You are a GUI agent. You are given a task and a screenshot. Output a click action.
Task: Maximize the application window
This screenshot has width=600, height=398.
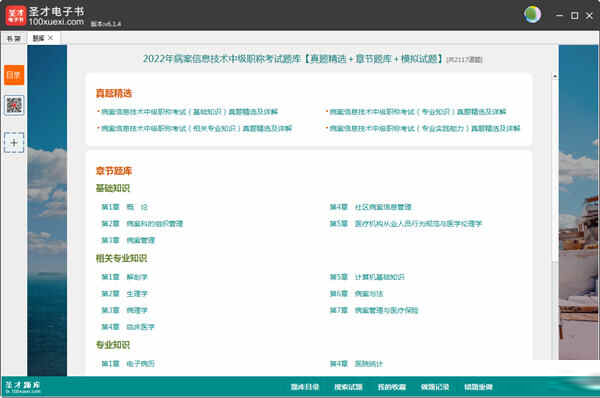[574, 16]
